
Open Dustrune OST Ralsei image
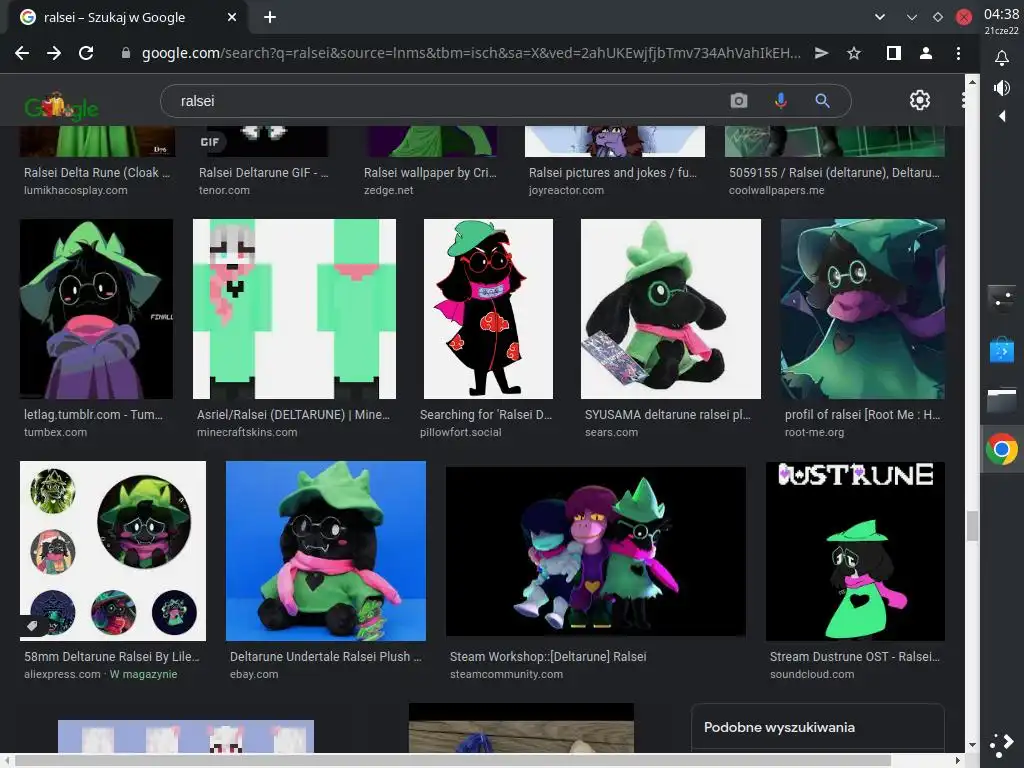coord(856,551)
